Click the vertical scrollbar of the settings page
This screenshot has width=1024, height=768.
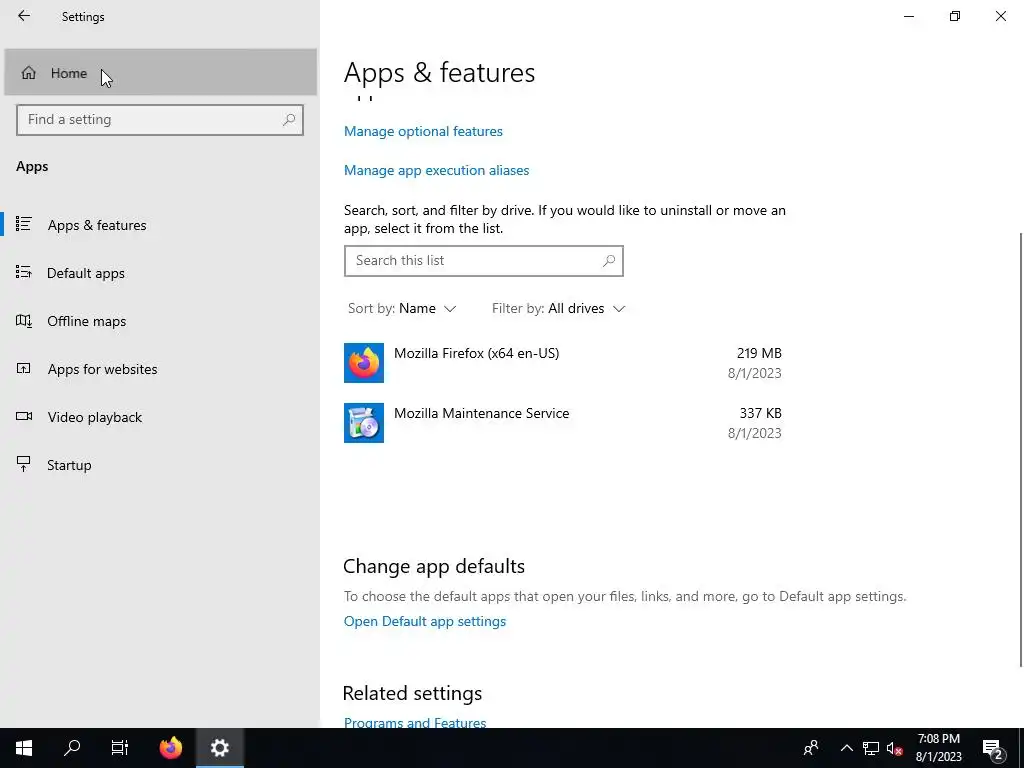tap(1019, 449)
